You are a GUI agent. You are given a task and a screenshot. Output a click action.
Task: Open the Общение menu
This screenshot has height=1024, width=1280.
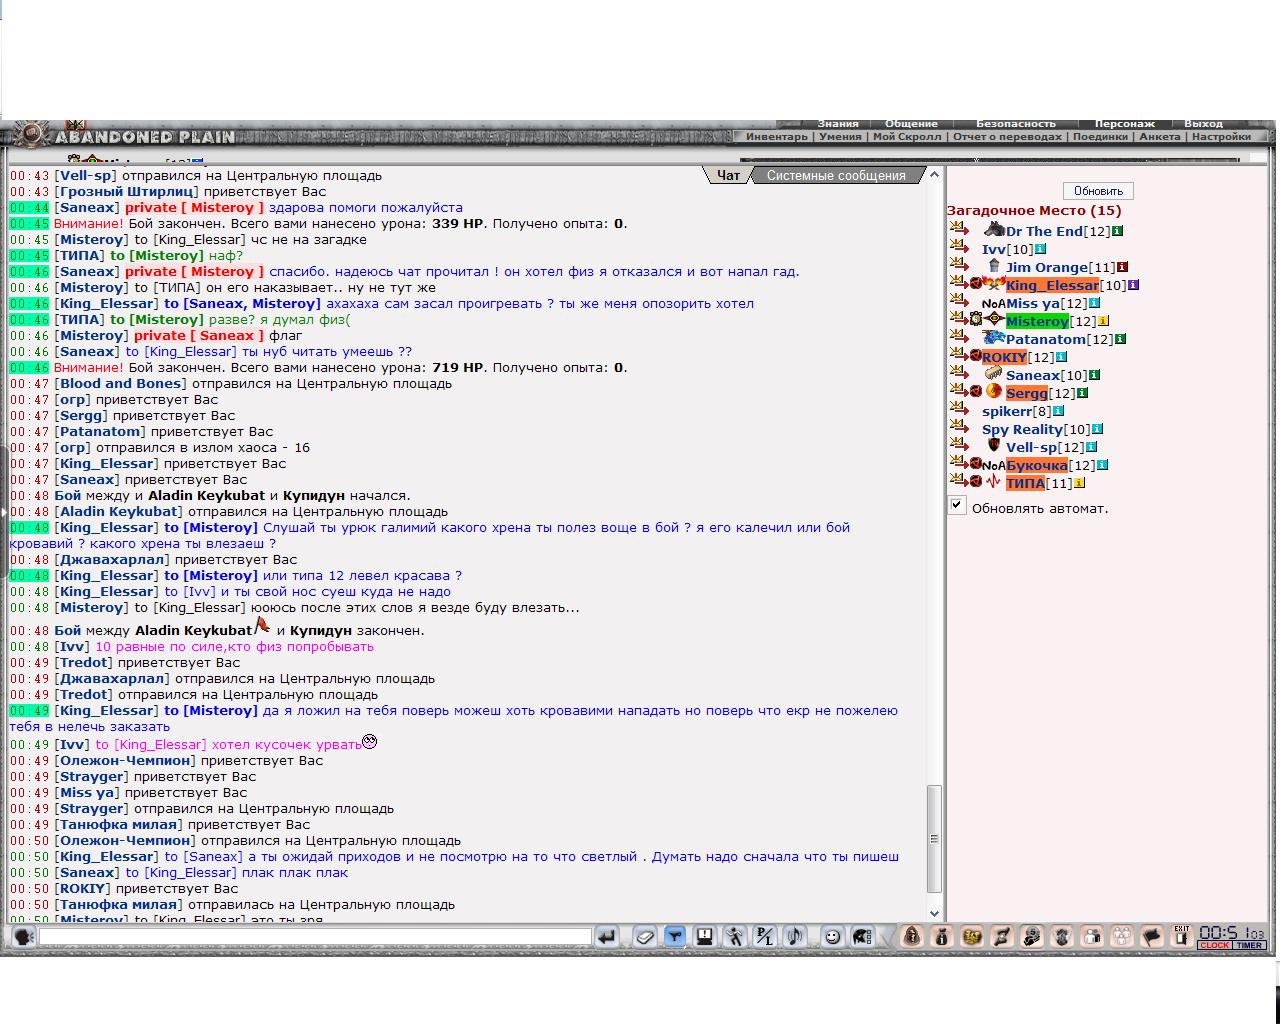tap(911, 124)
